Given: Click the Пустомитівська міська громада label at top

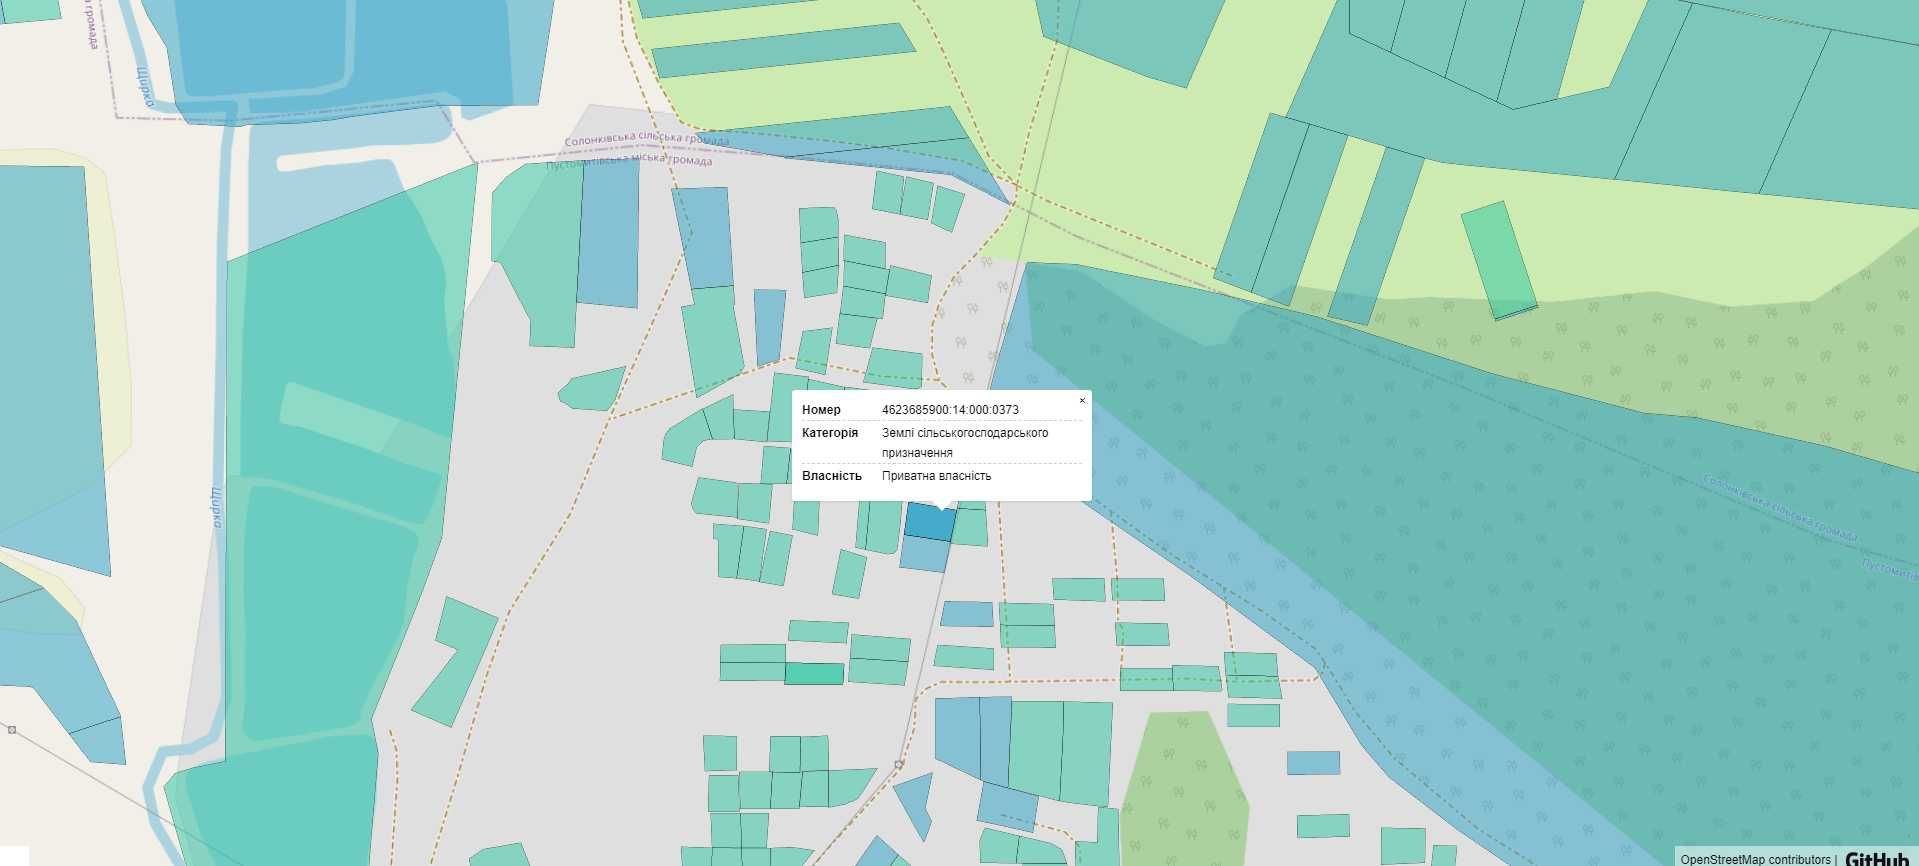Looking at the screenshot, I should (630, 161).
